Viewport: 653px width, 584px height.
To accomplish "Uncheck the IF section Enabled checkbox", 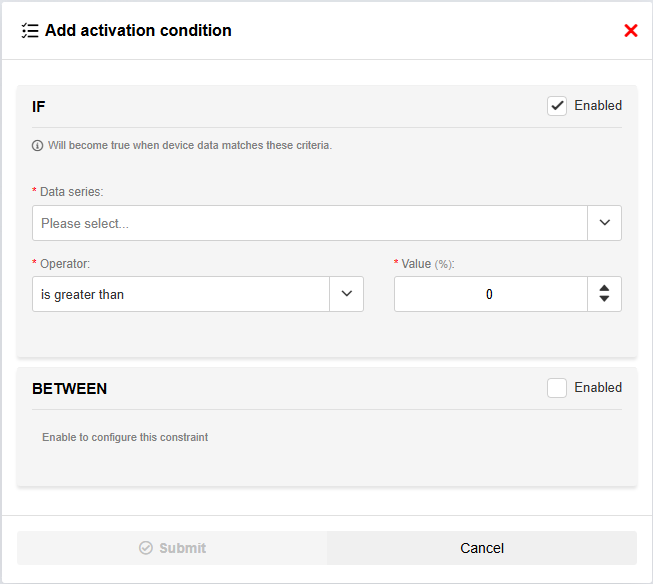I will point(557,106).
